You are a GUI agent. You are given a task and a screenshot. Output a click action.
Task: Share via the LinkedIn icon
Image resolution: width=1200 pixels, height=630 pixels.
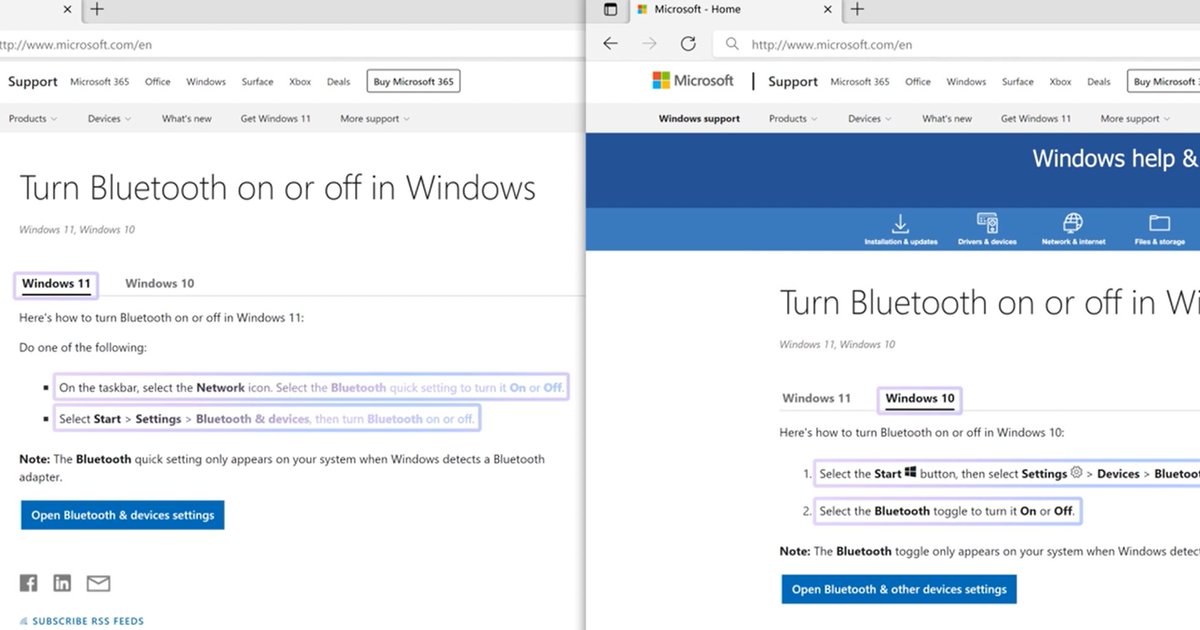pos(62,583)
